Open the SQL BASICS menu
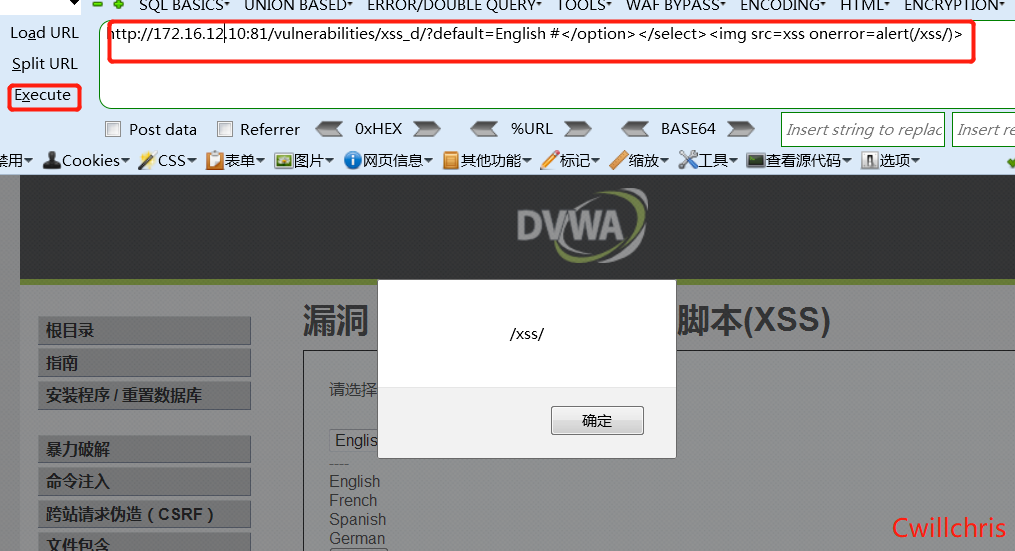 tap(184, 5)
